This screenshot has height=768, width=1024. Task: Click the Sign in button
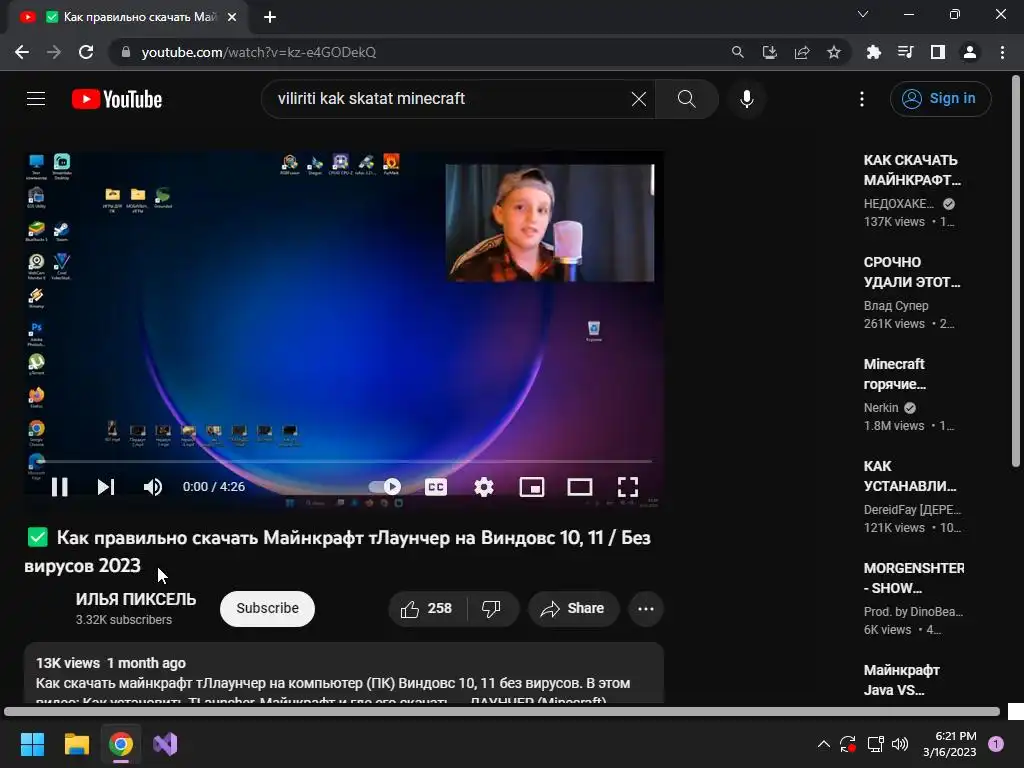(x=940, y=99)
